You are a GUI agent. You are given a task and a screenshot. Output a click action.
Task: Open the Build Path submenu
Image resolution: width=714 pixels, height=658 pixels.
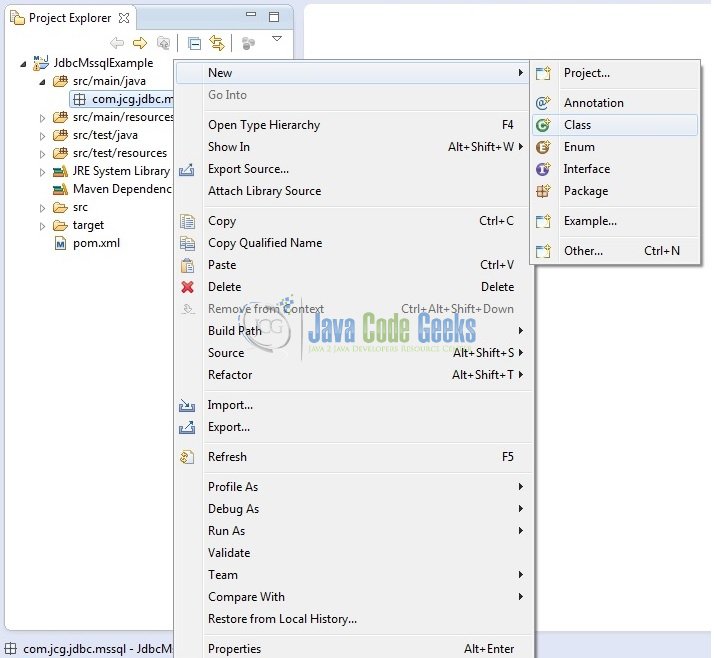(x=353, y=331)
